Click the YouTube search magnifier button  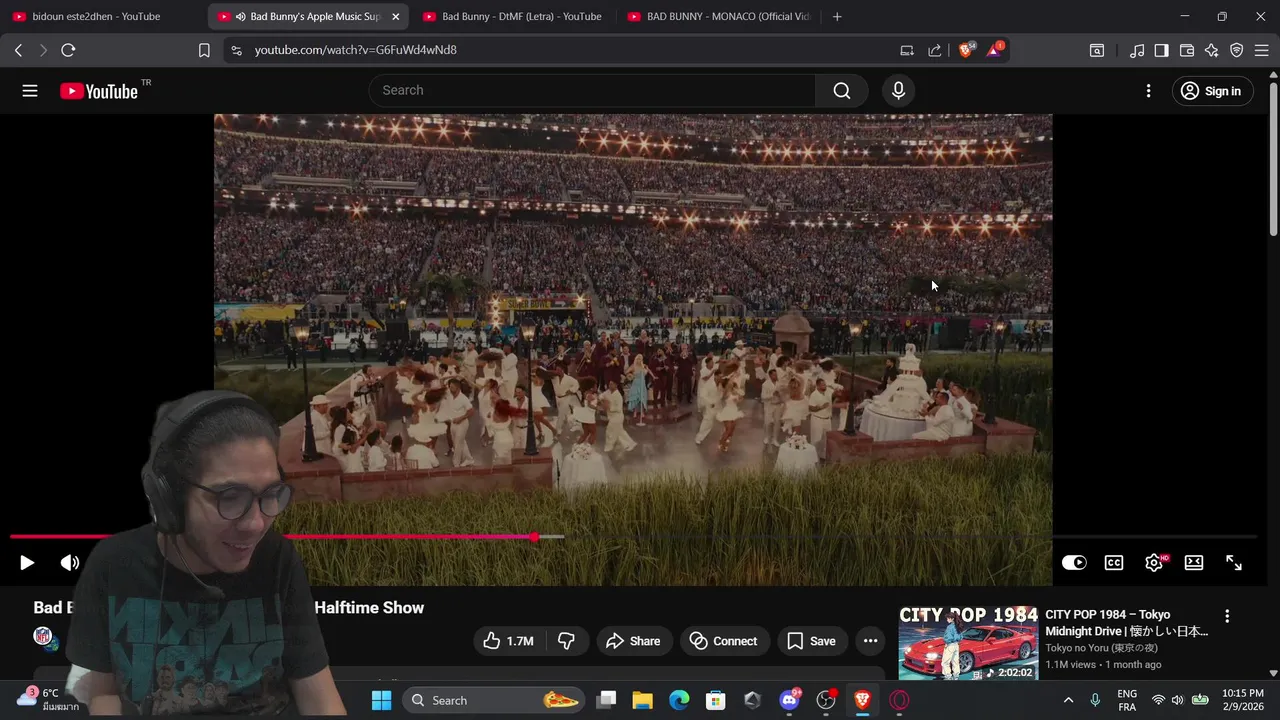(842, 91)
